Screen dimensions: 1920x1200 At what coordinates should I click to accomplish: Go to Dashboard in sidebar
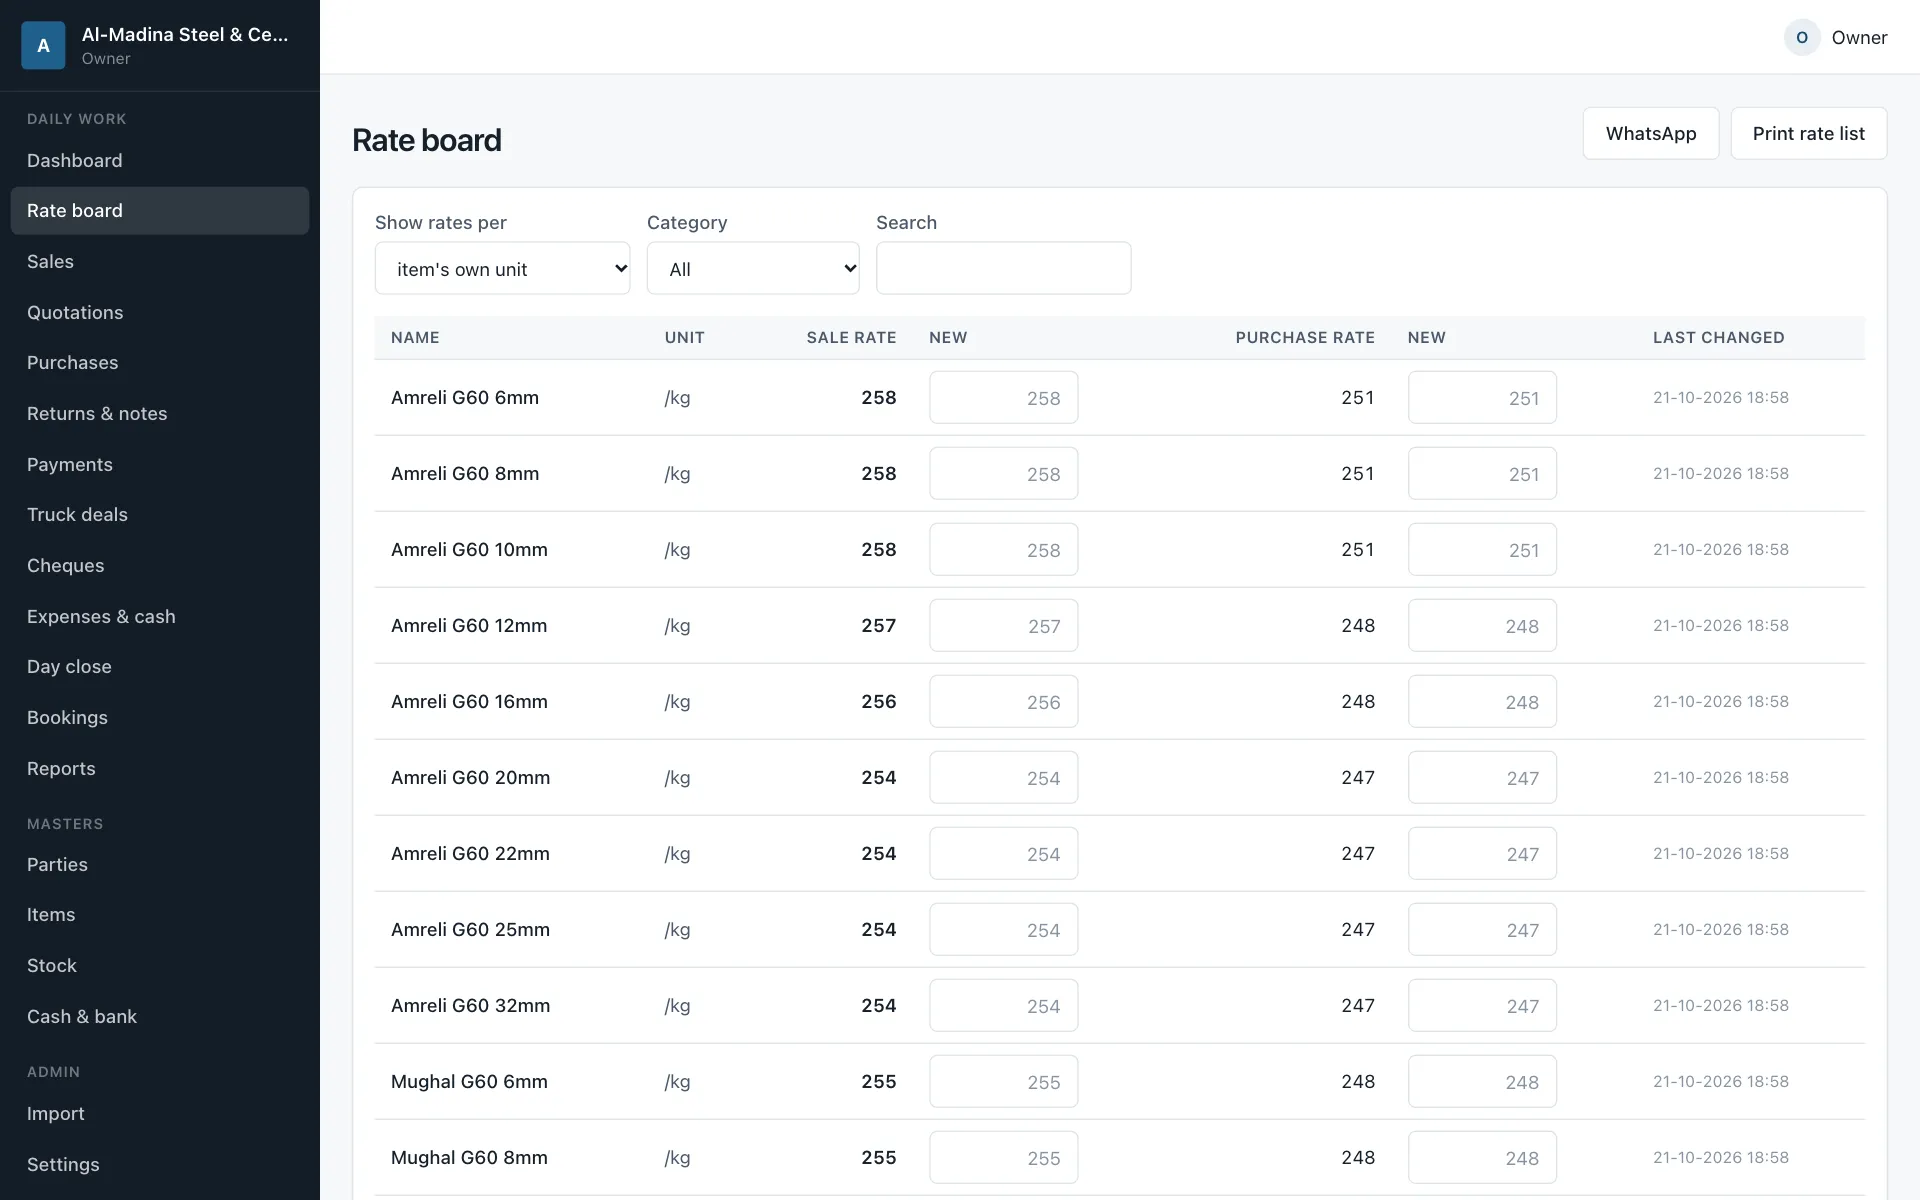pyautogui.click(x=160, y=160)
